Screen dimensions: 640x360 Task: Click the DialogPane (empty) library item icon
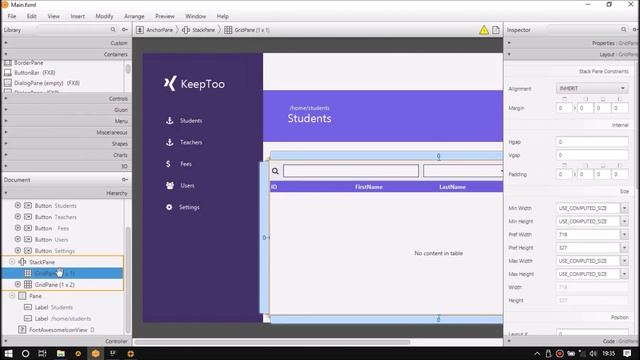click(x=8, y=83)
